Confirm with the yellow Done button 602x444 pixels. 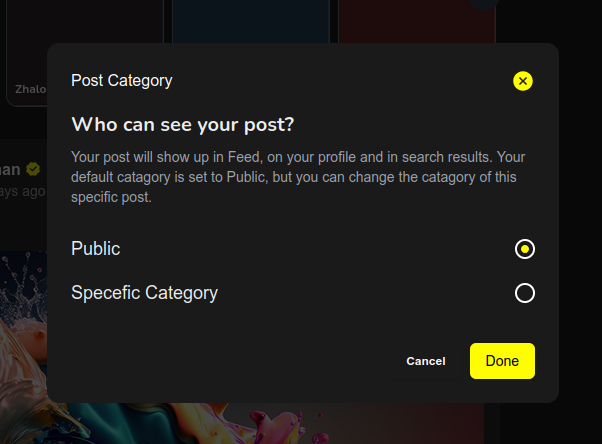[x=502, y=361]
